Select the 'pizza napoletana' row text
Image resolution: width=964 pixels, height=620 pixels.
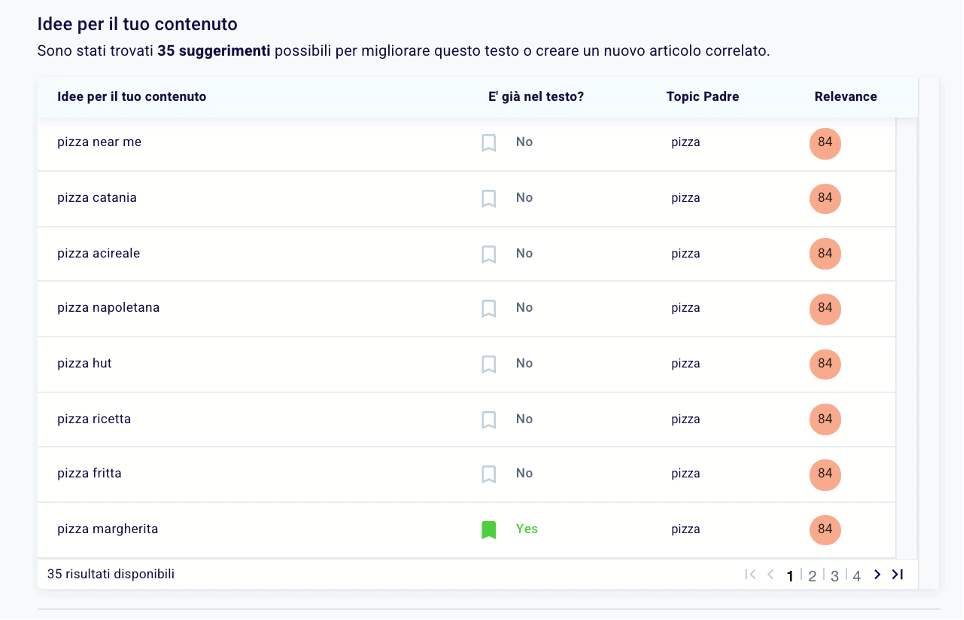[x=108, y=308]
